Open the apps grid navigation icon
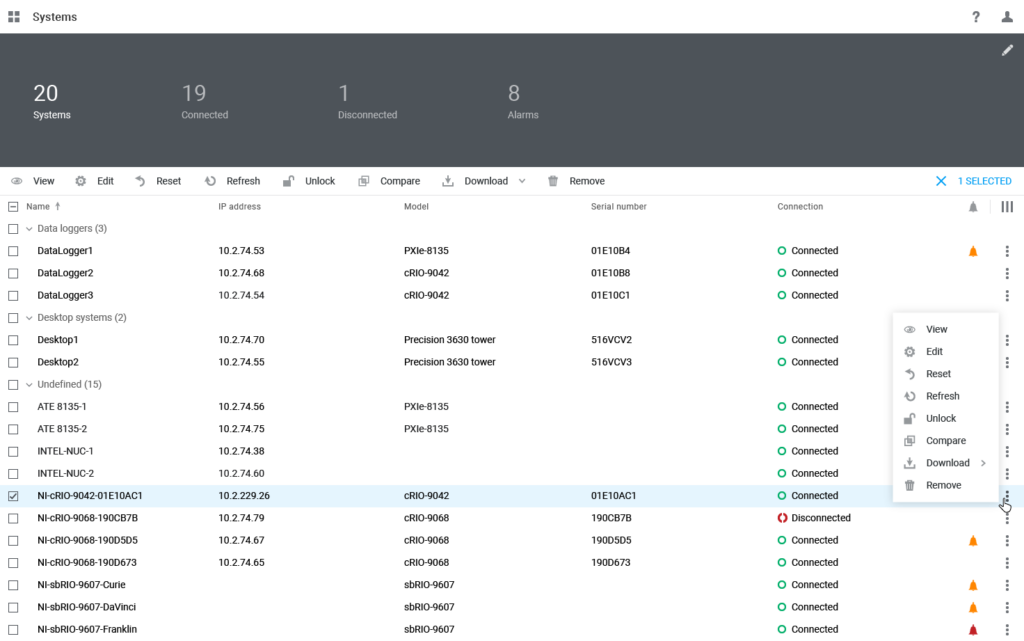Screen dimensions: 1024x641 [14, 16]
